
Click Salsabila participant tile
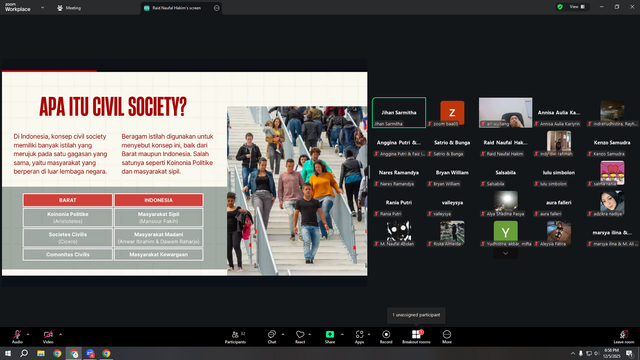(505, 173)
